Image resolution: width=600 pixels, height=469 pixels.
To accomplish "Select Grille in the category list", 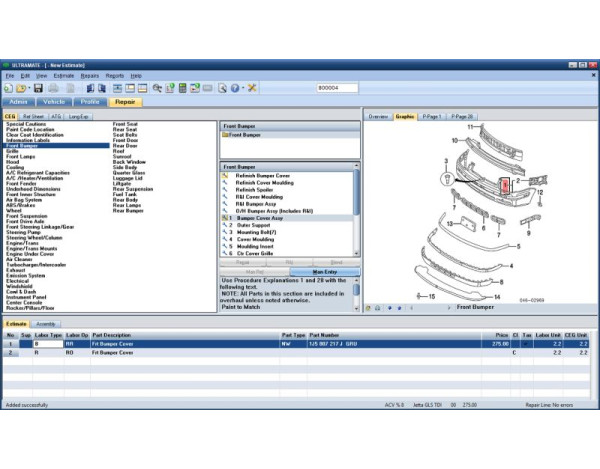I will pyautogui.click(x=13, y=151).
